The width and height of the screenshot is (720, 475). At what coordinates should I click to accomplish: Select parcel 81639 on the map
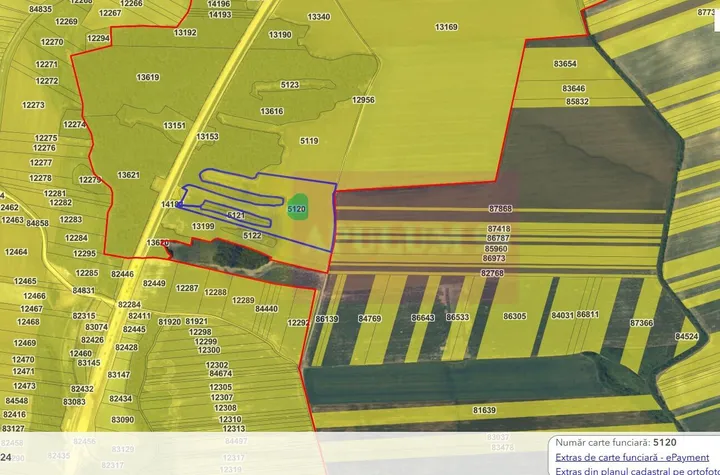click(484, 410)
